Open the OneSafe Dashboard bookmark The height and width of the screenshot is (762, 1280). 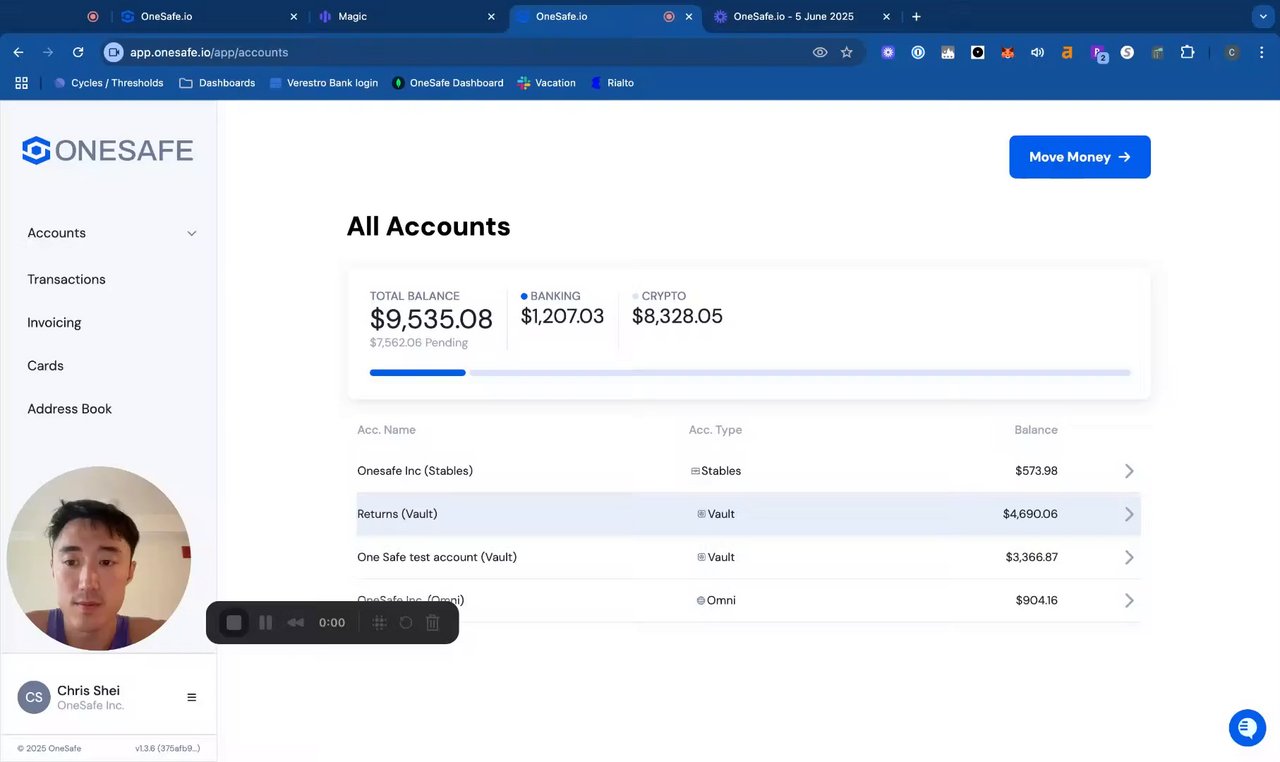(447, 83)
